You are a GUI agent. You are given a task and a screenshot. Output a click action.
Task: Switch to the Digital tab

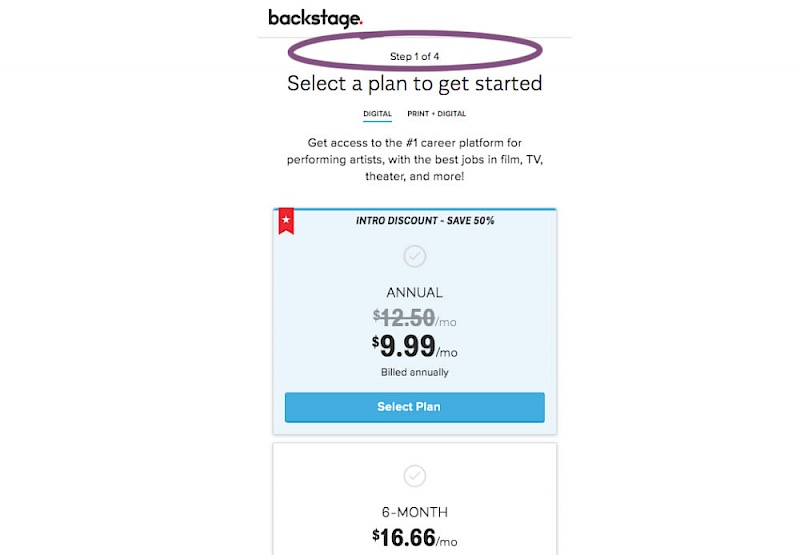click(377, 114)
